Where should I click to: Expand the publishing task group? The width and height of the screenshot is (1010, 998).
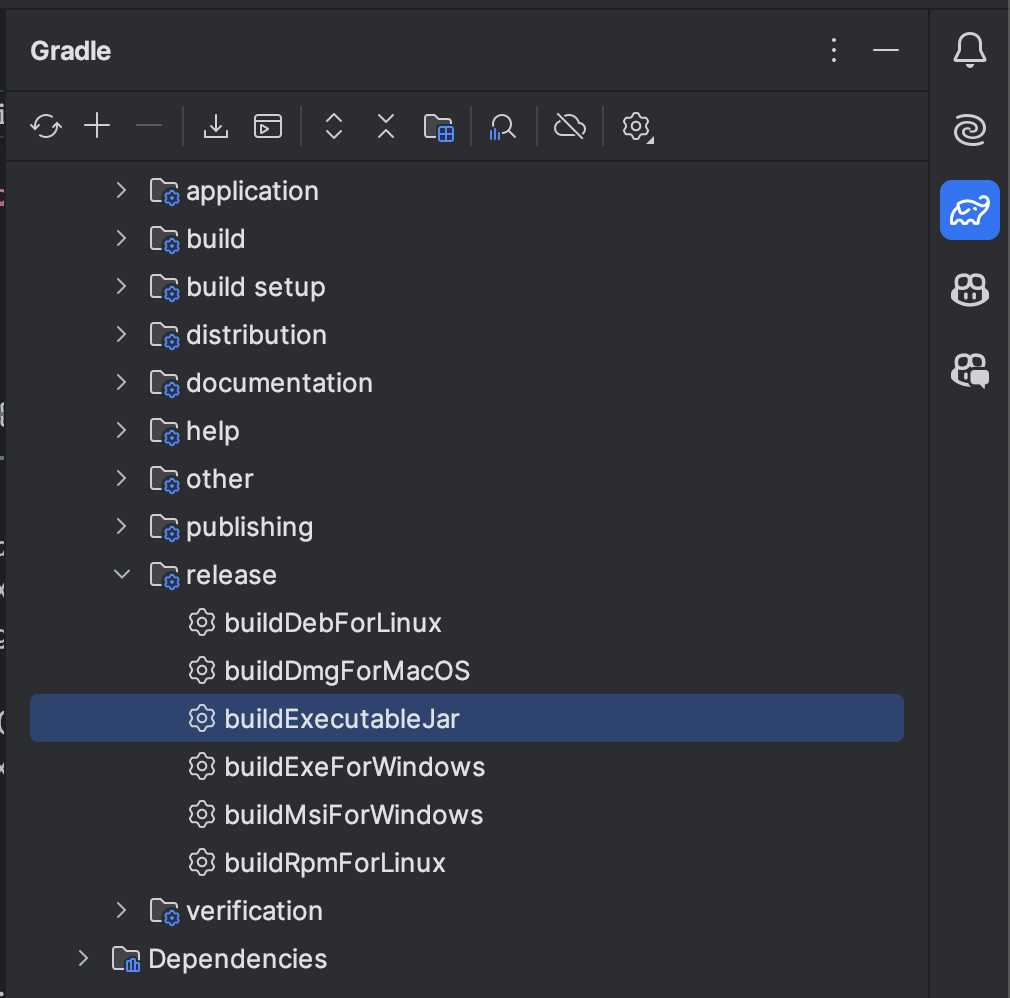coord(122,526)
